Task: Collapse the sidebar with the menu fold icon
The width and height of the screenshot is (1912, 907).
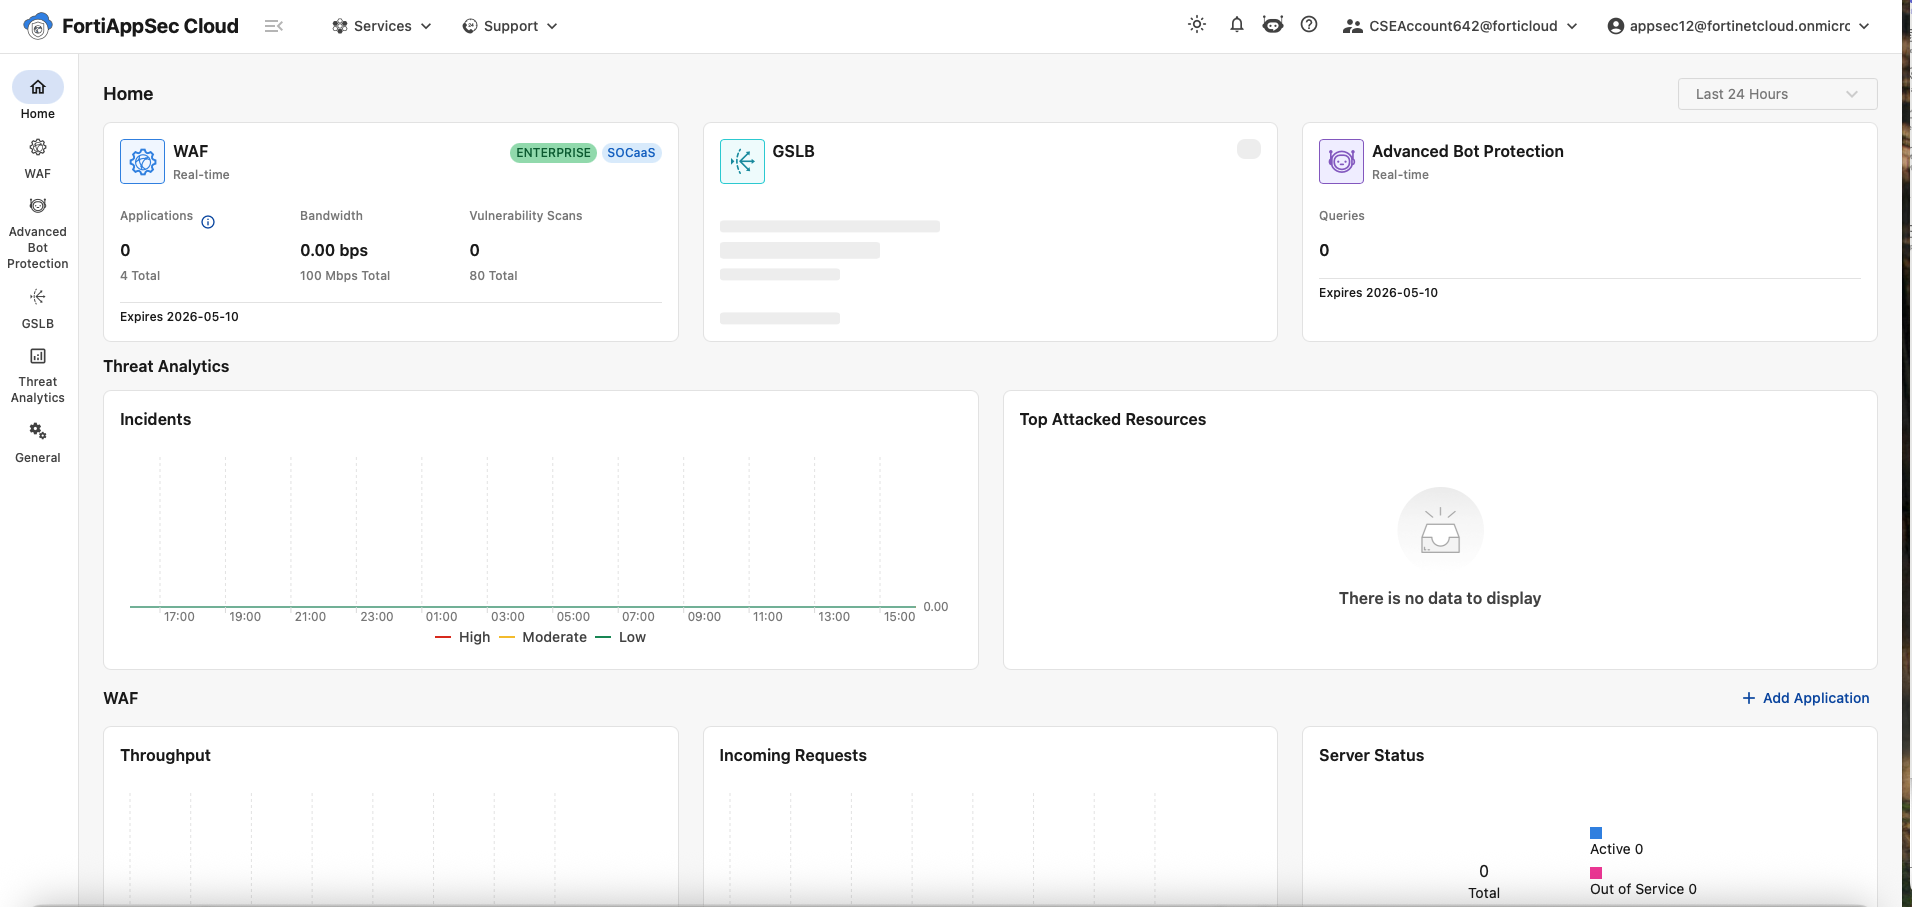Action: (x=274, y=26)
